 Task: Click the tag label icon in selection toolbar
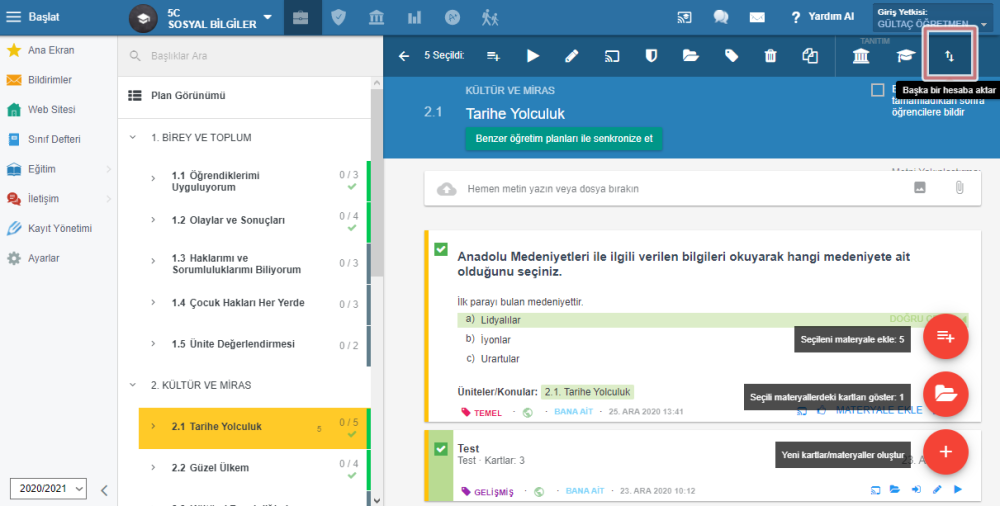pos(731,56)
